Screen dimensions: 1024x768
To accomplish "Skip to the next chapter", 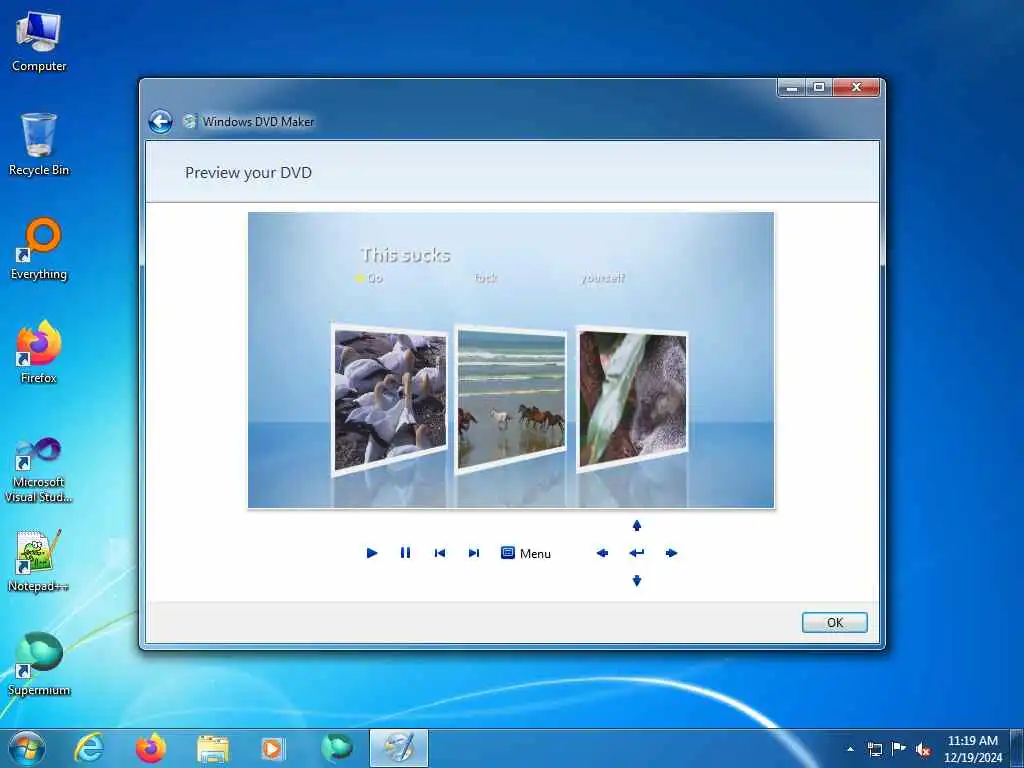I will coord(474,553).
